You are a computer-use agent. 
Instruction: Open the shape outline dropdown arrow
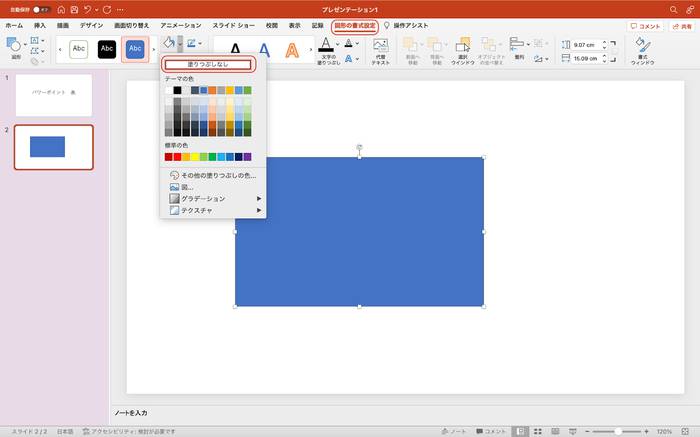coord(200,44)
